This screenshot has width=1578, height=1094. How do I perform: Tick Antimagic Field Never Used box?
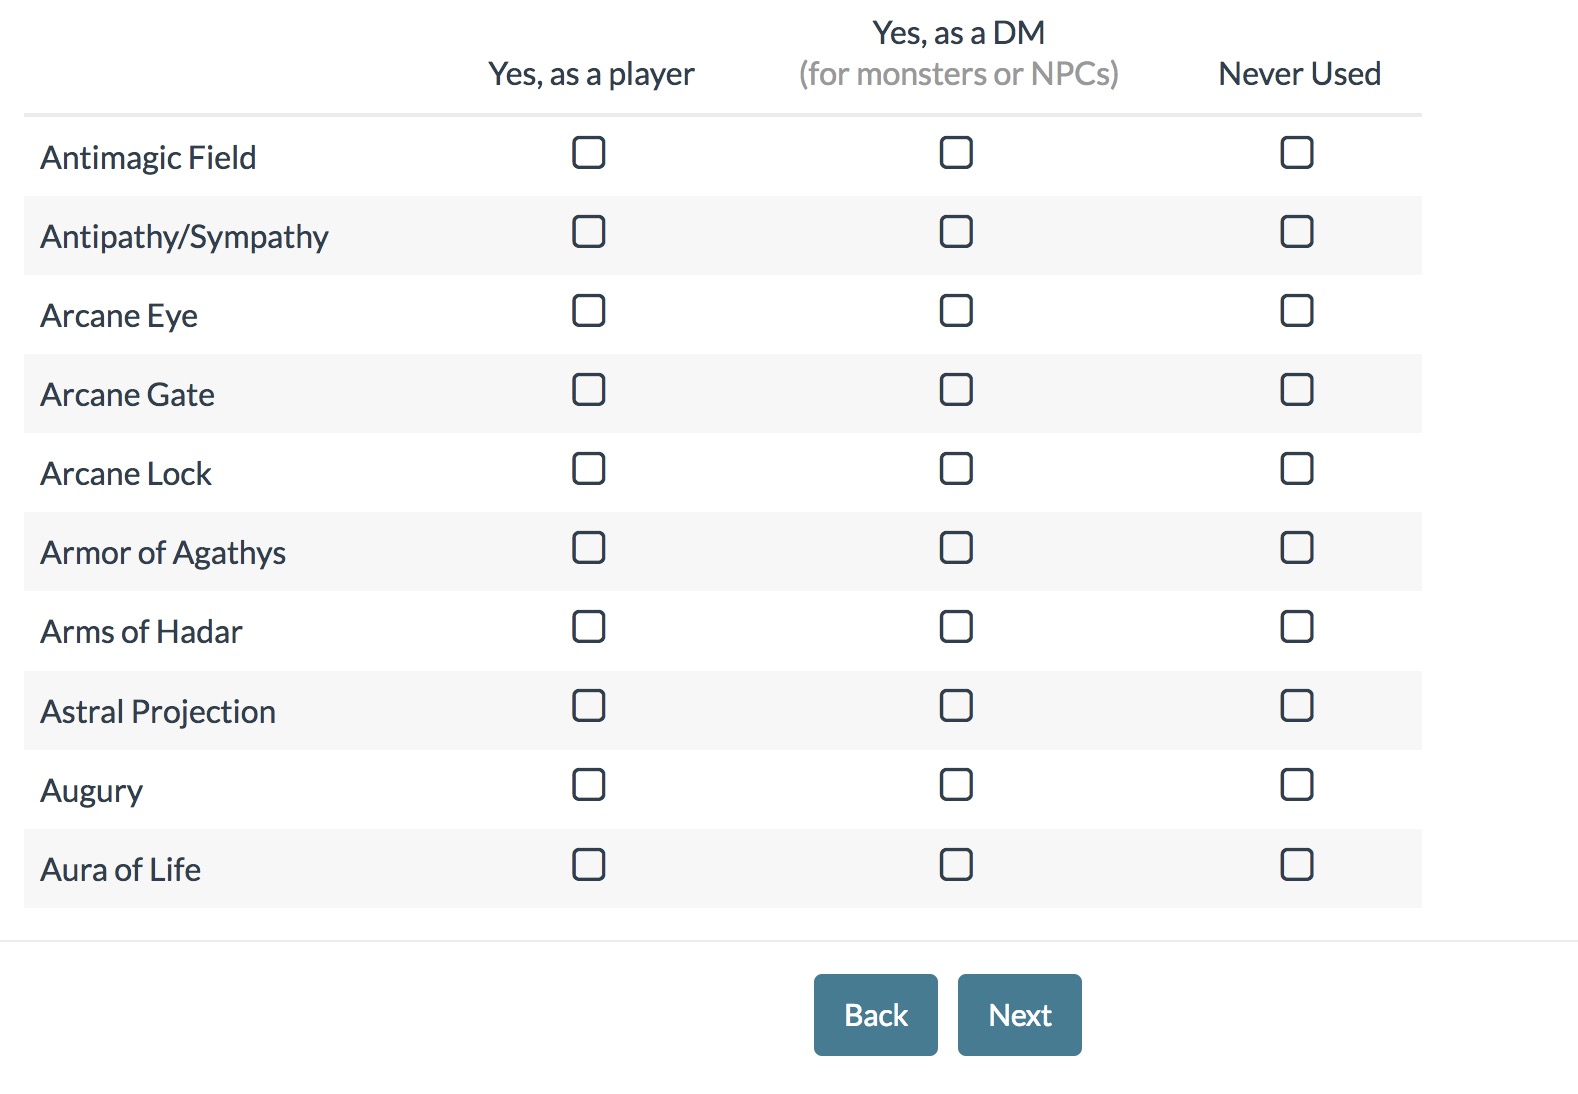(x=1297, y=153)
